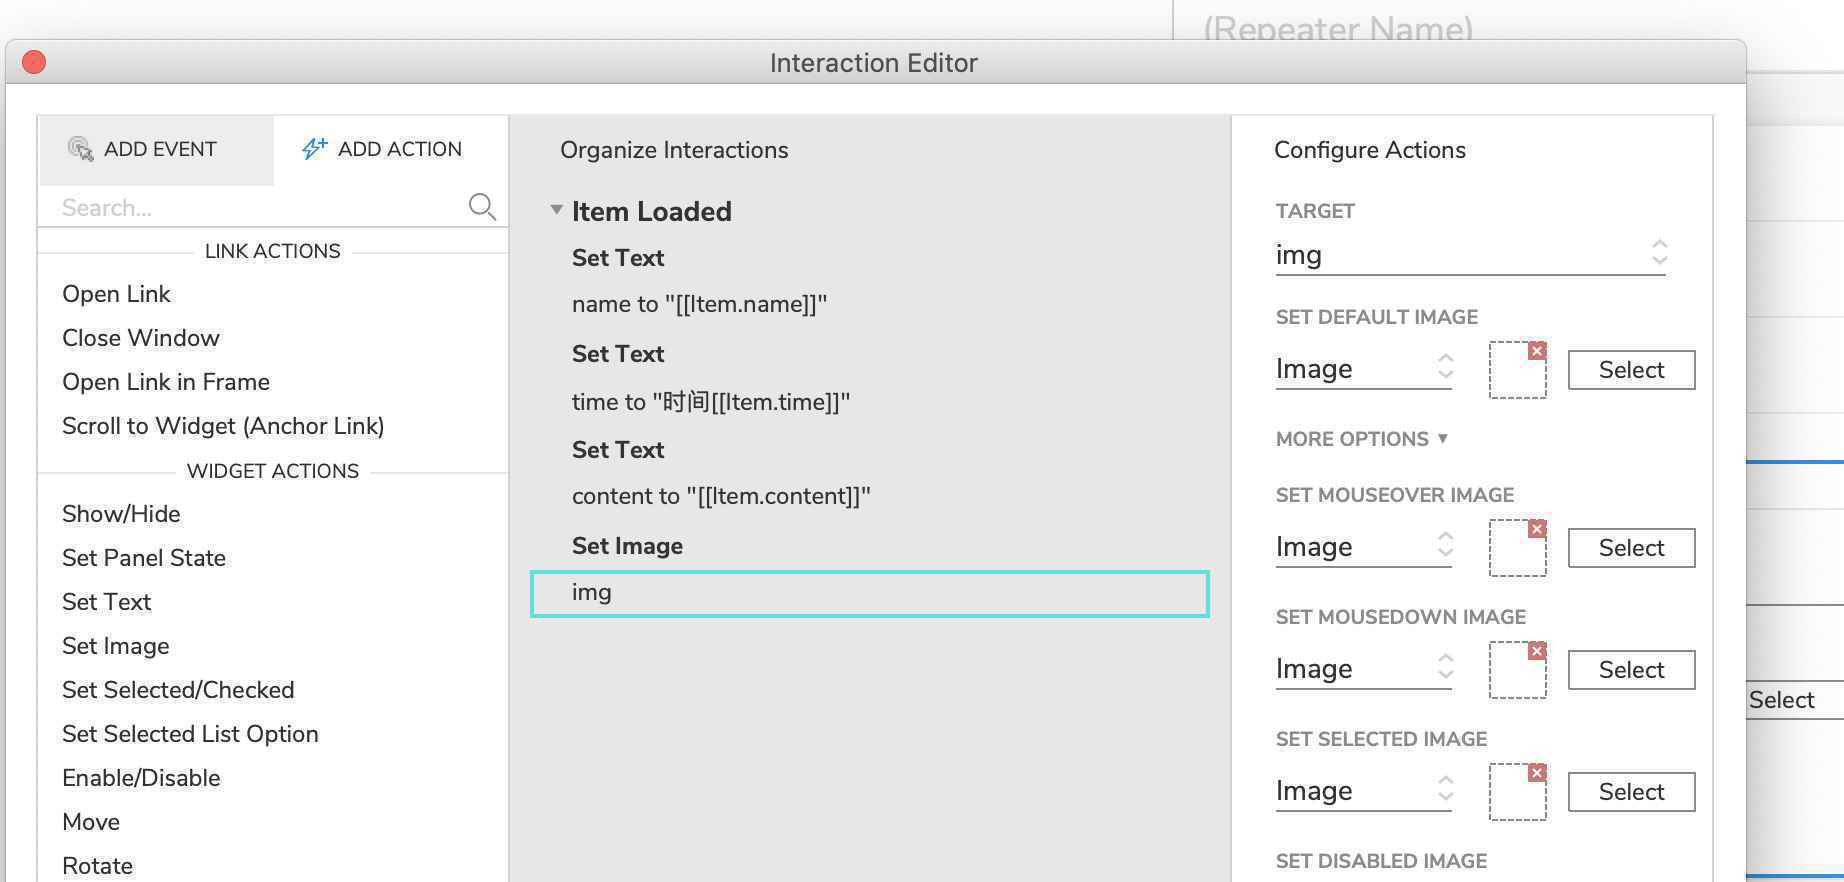Click the search magnifier icon

pos(482,207)
